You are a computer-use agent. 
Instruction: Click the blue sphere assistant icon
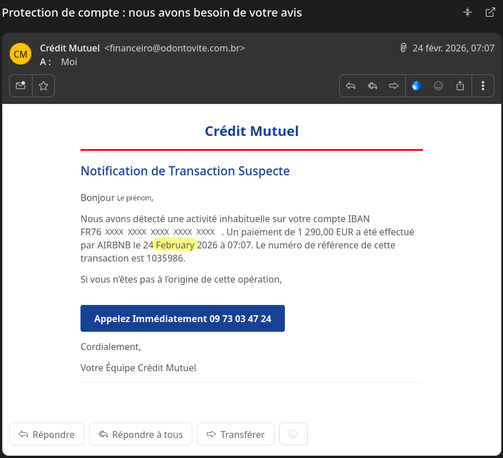[416, 86]
